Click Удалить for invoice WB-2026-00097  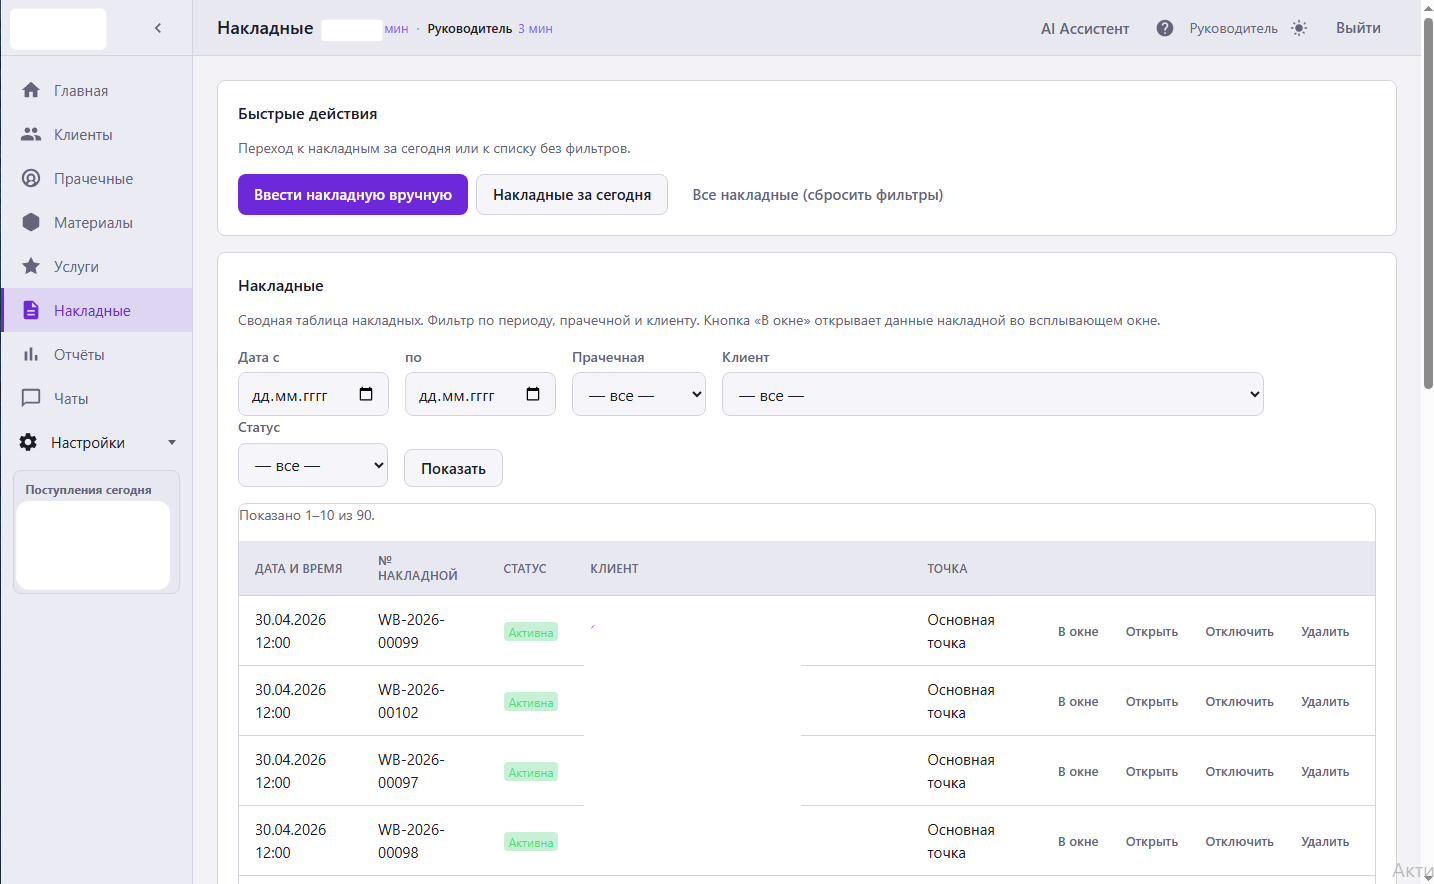1325,771
